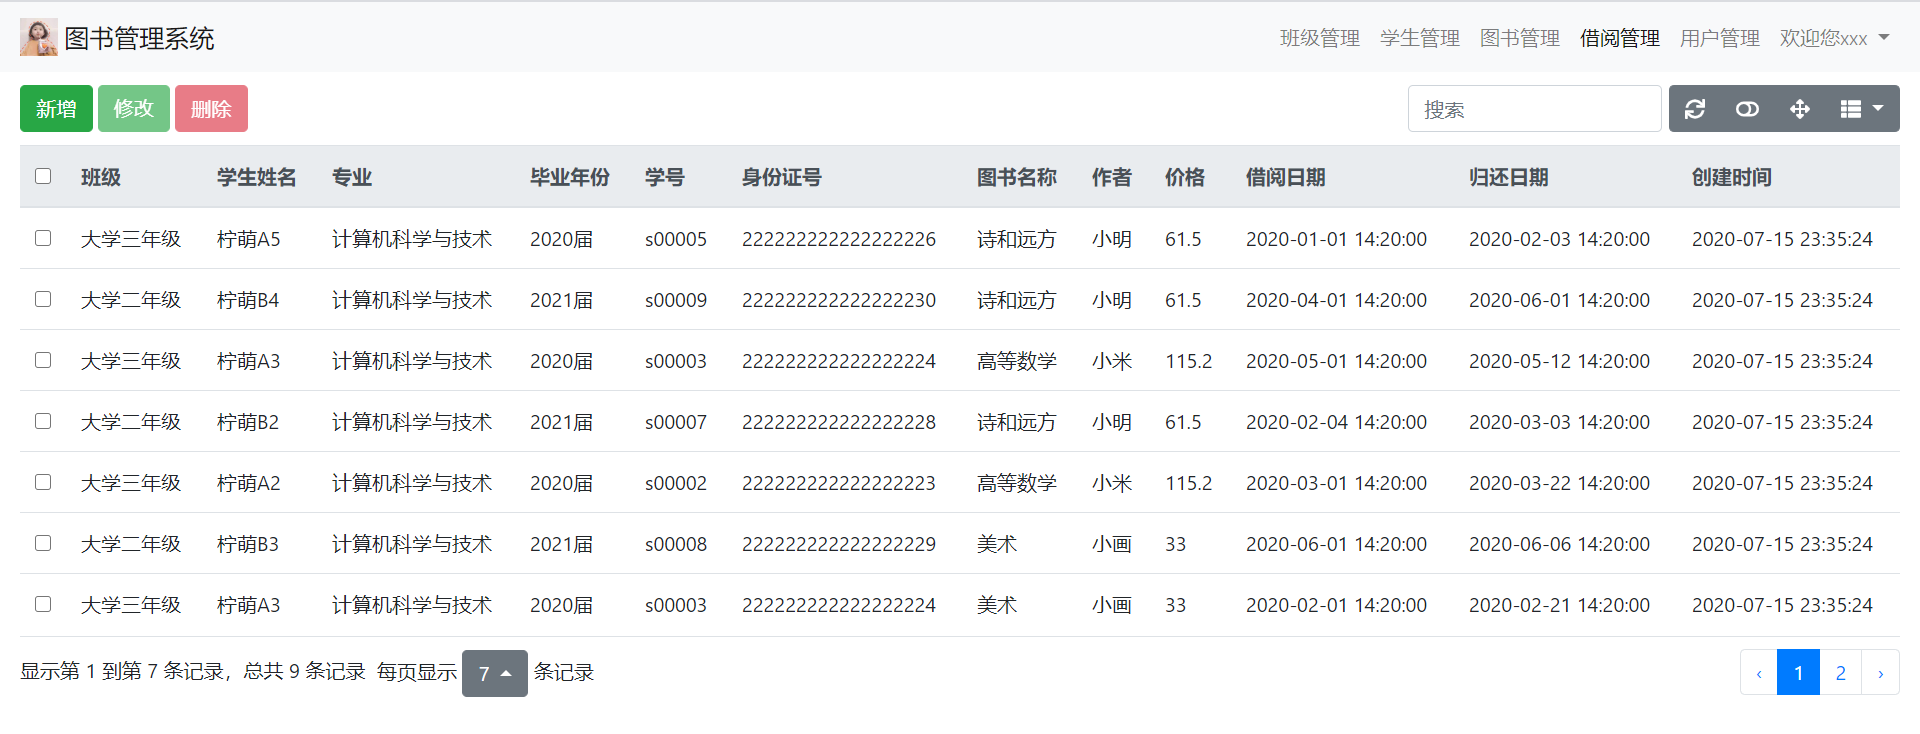Check the row for 柠萌B2
This screenshot has height=734, width=1920.
tap(43, 421)
